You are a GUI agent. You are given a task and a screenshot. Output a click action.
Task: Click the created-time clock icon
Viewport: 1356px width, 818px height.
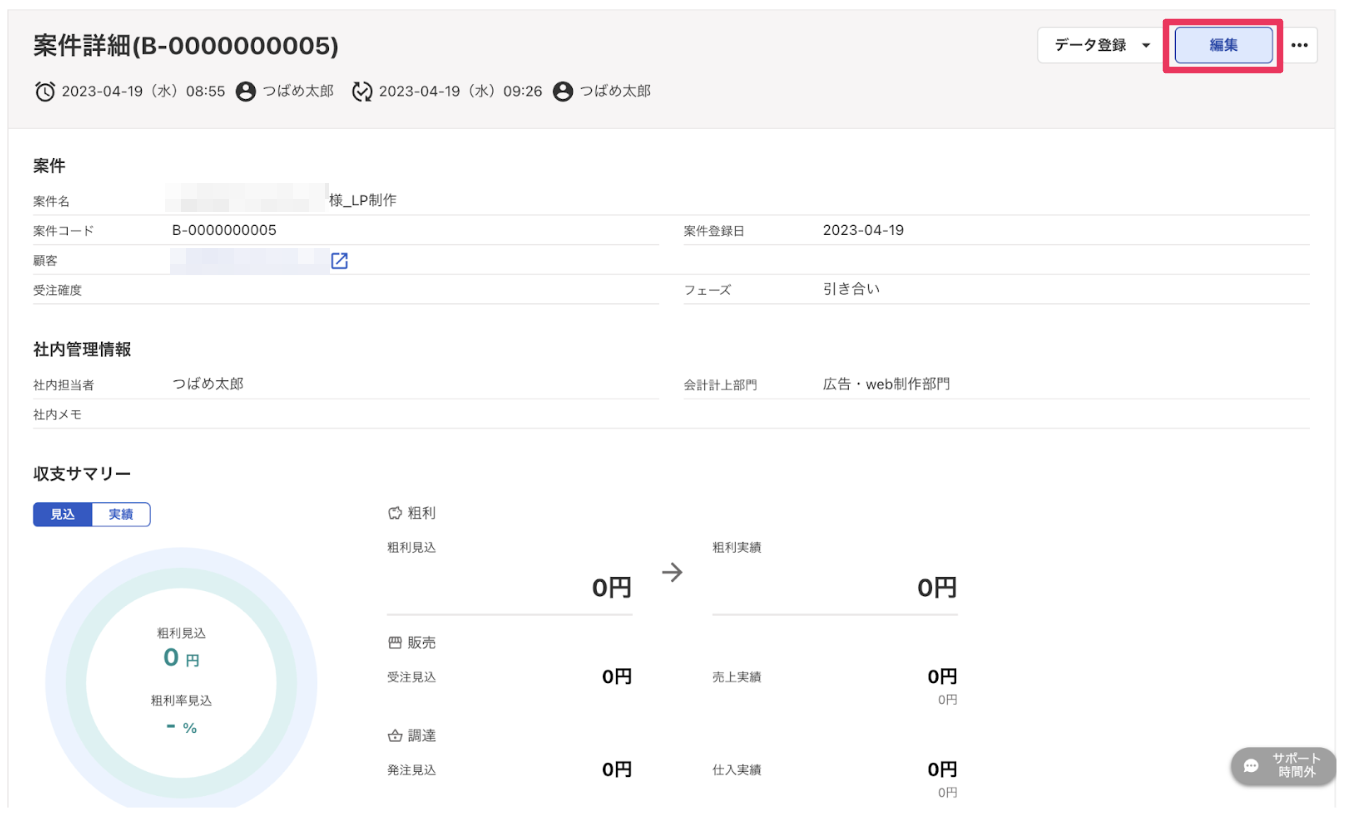(45, 92)
